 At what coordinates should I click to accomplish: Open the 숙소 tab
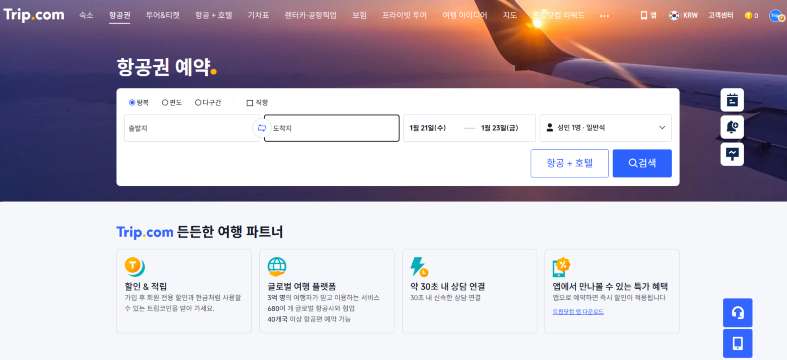click(x=86, y=16)
